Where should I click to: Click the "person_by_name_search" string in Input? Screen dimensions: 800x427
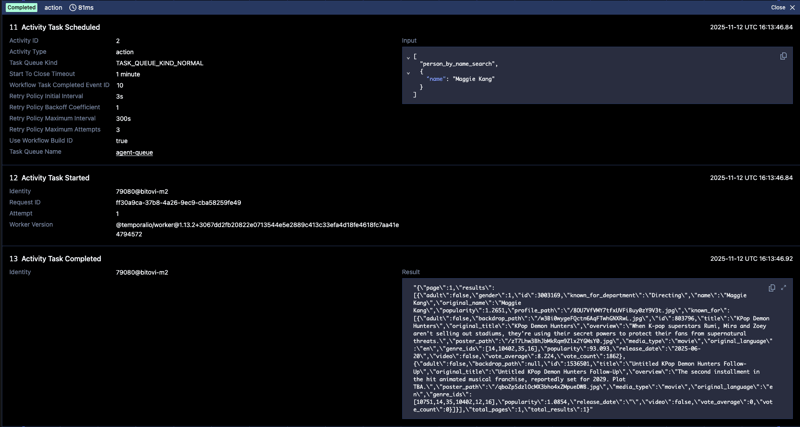coord(458,64)
